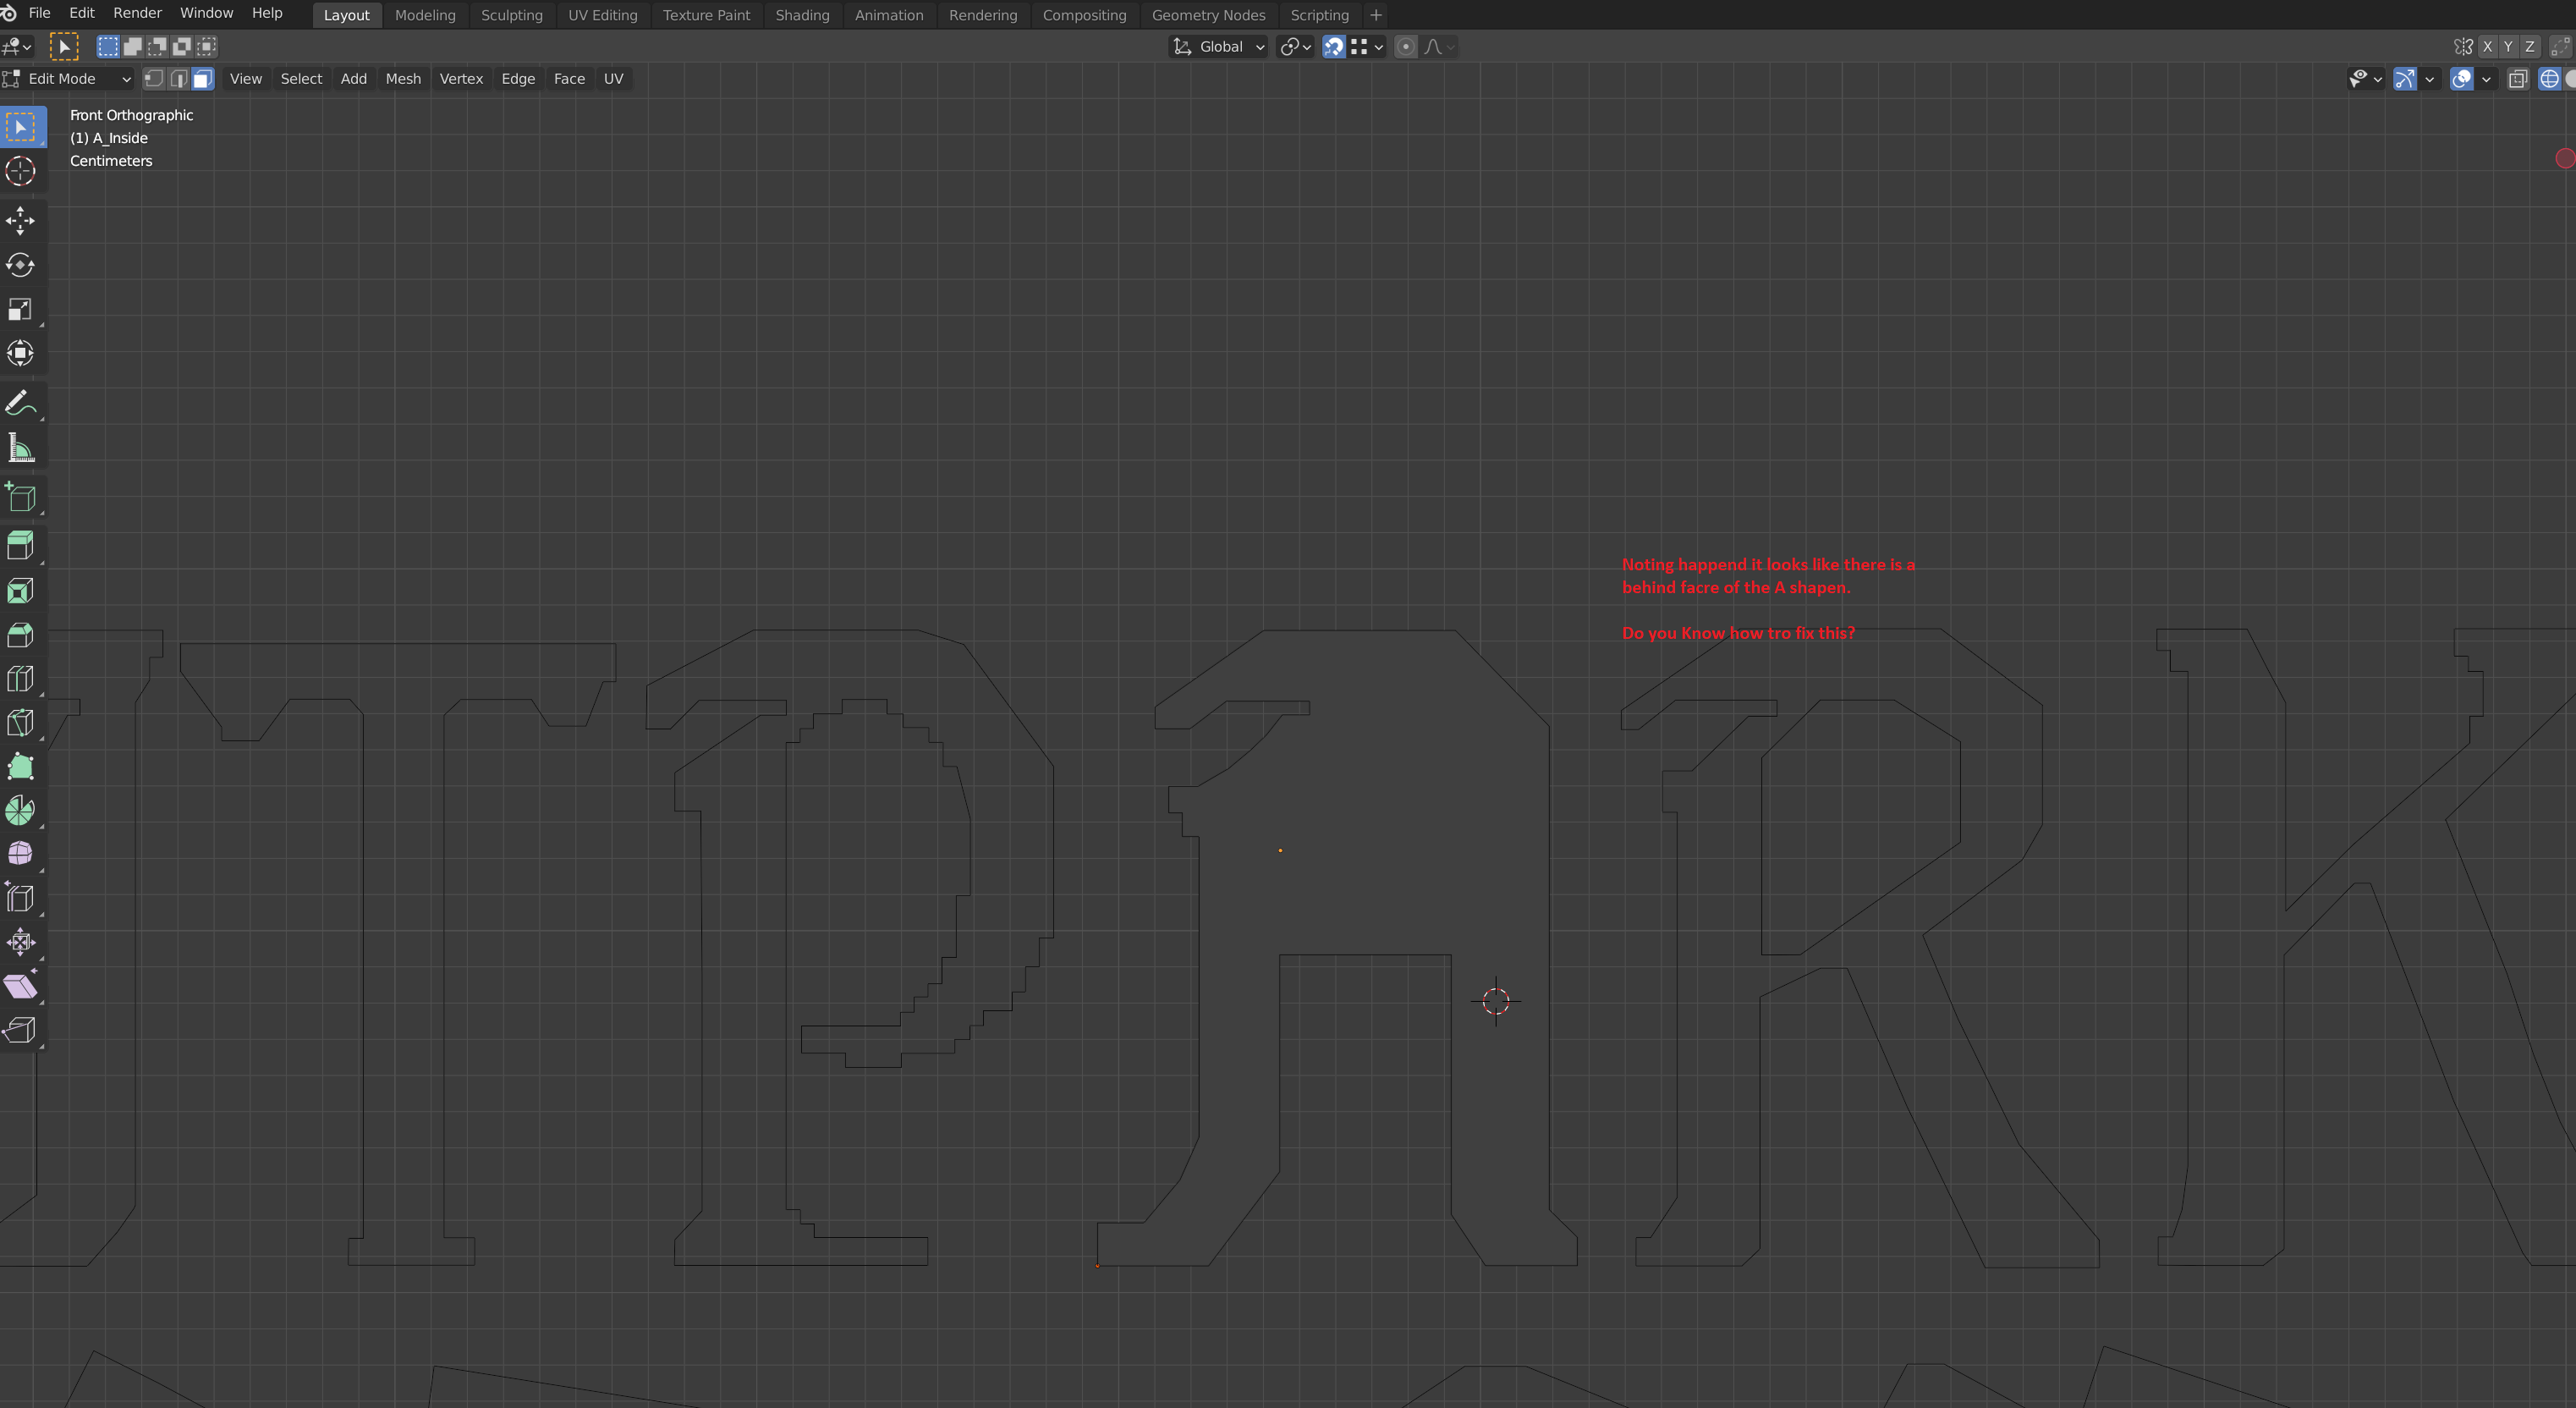Activate the Extrude Region tool
This screenshot has height=1408, width=2576.
[x=20, y=547]
